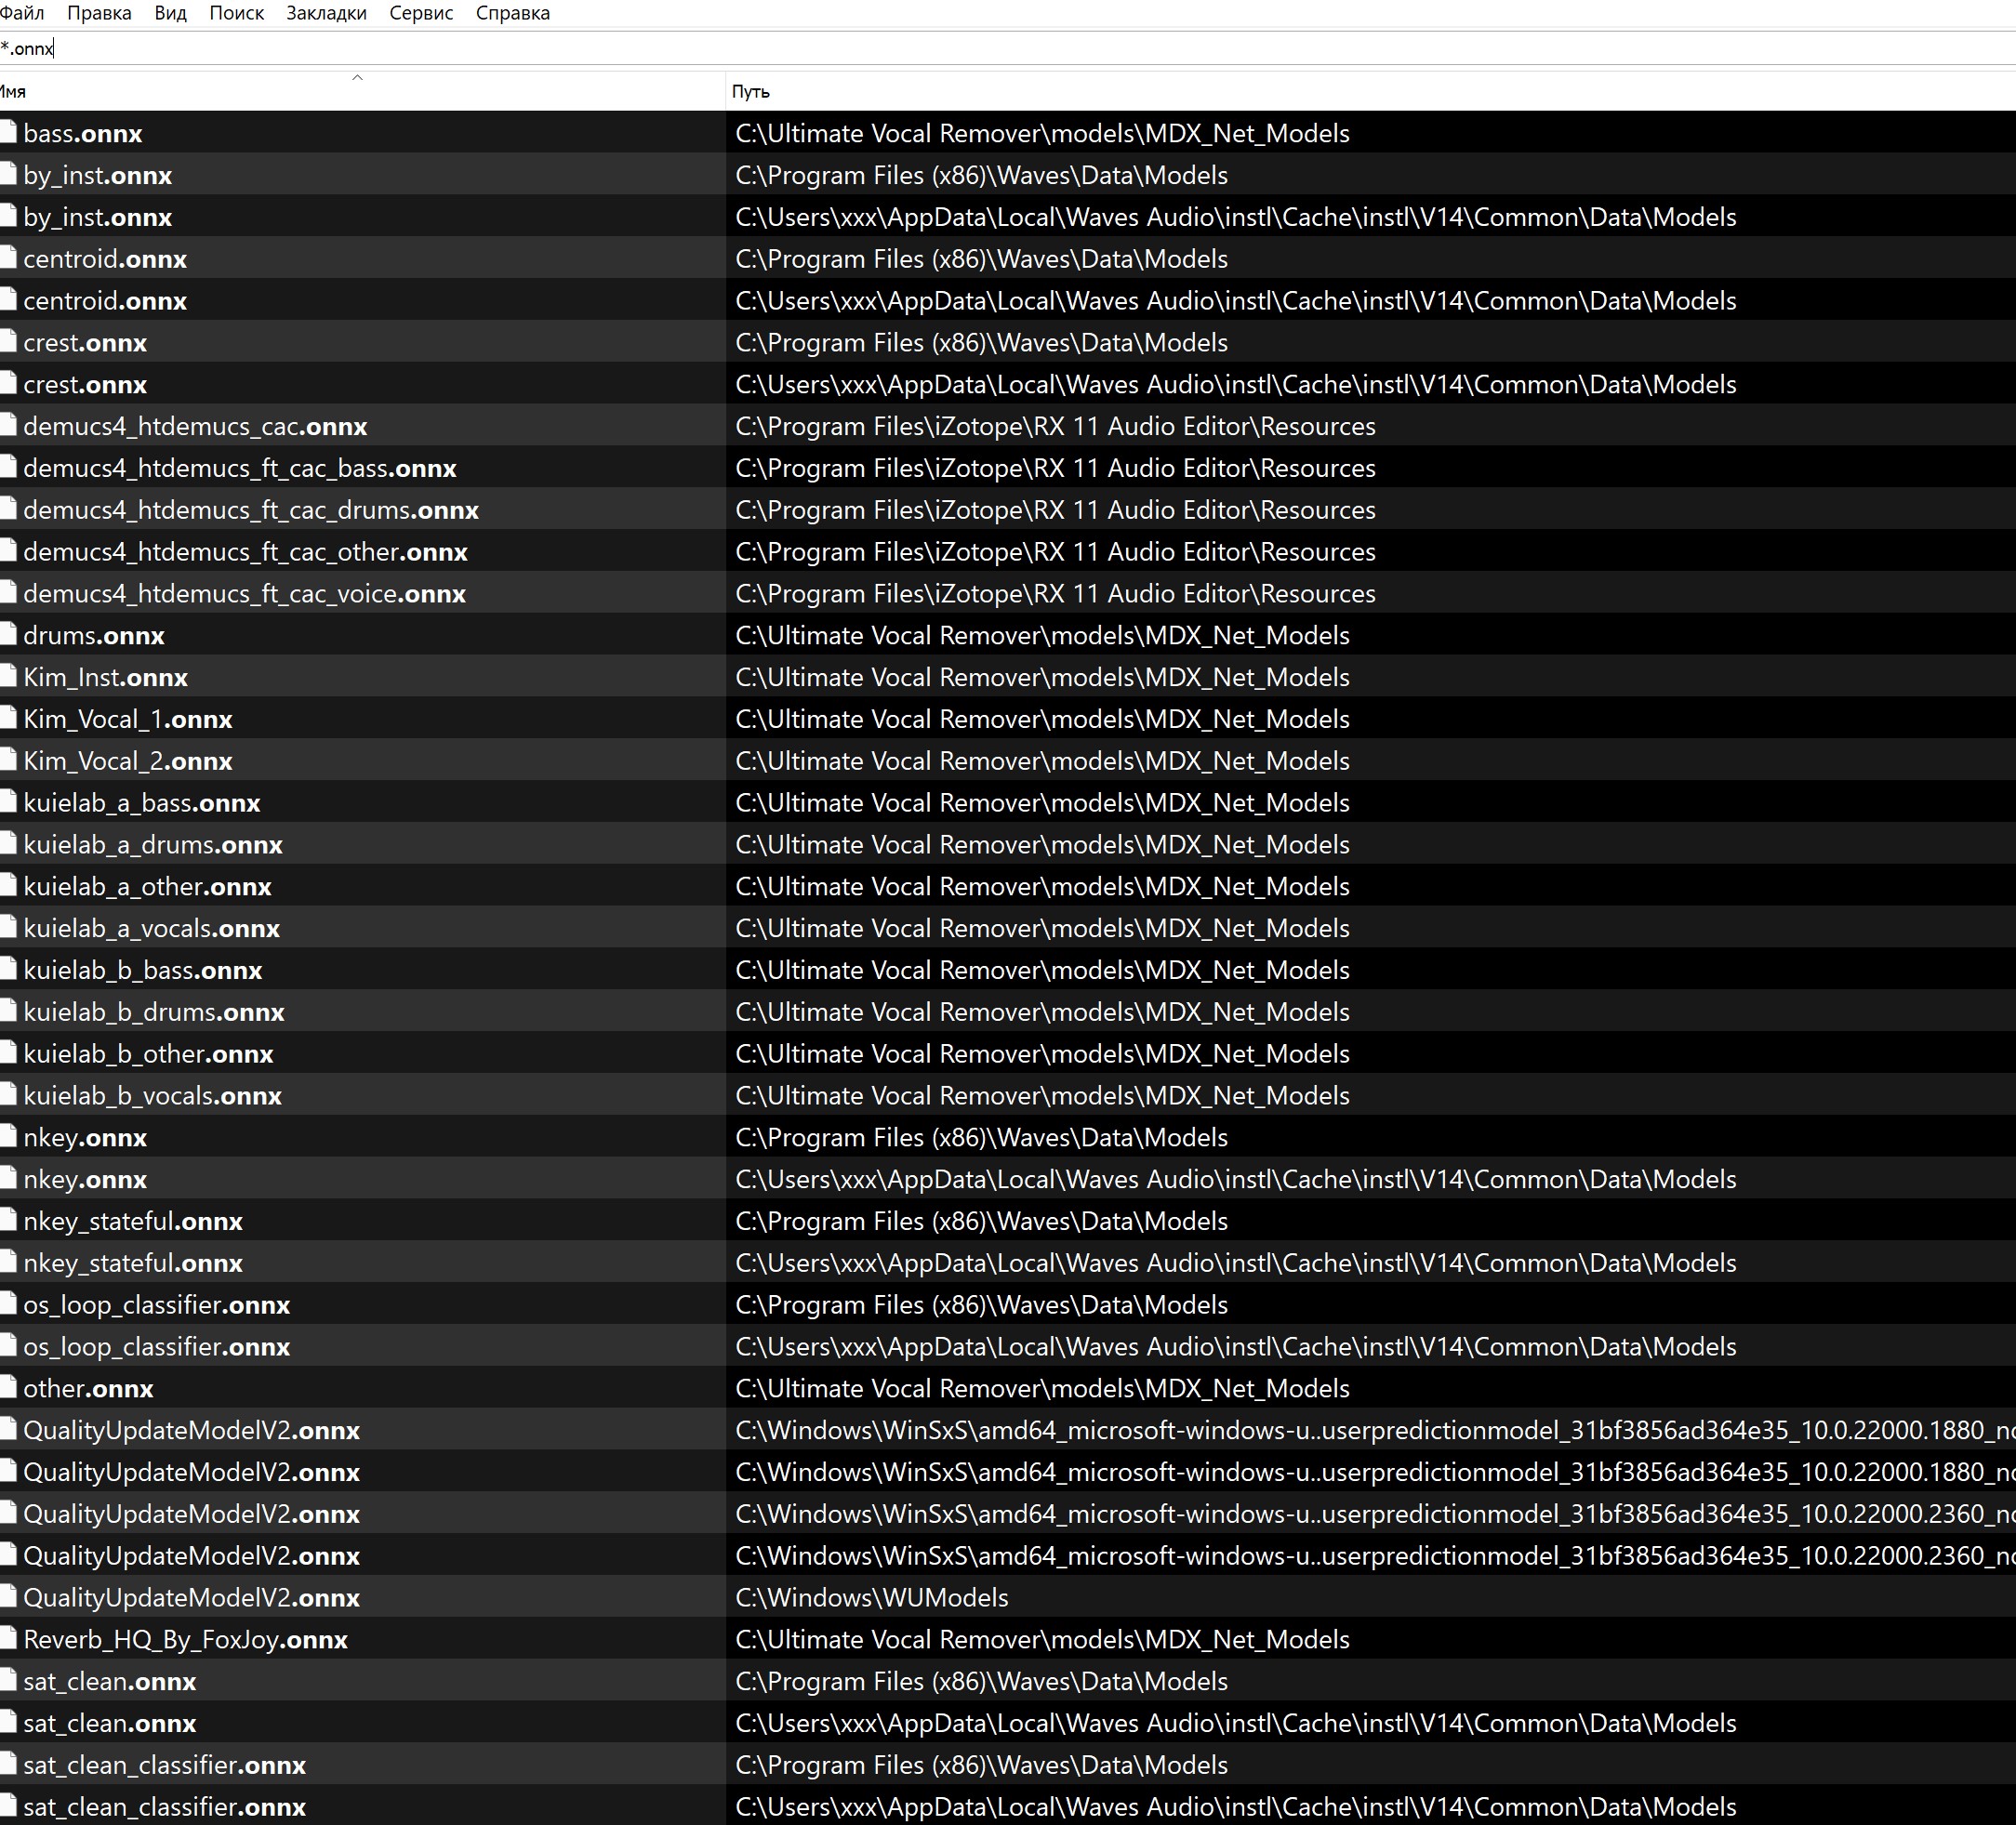Click file icon of demucs4_htdemucs_ft_cac_voice.onnx
This screenshot has width=2016, height=1825.
click(x=8, y=592)
